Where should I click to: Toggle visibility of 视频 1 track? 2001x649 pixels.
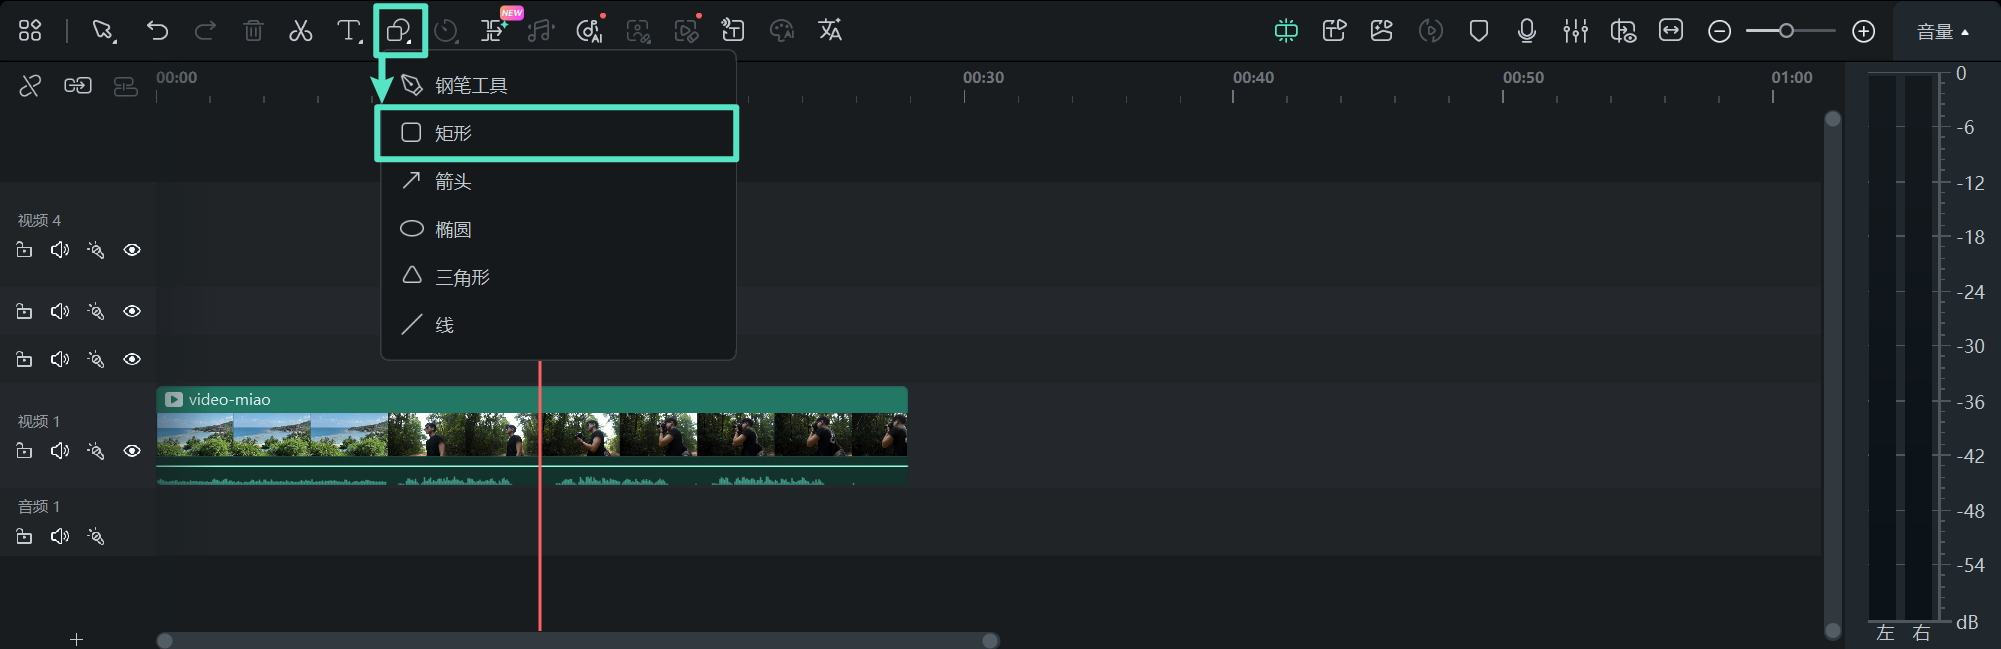click(x=132, y=451)
